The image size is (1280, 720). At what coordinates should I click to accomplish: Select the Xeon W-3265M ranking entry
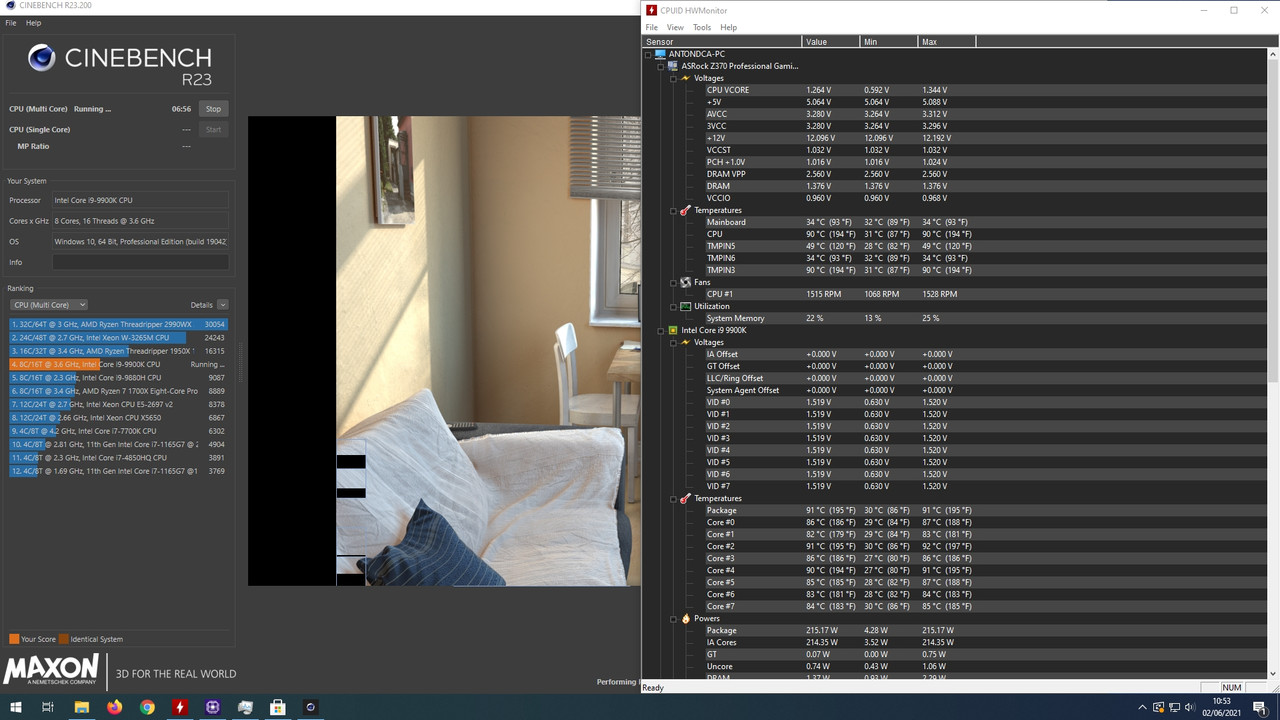[x=118, y=338]
